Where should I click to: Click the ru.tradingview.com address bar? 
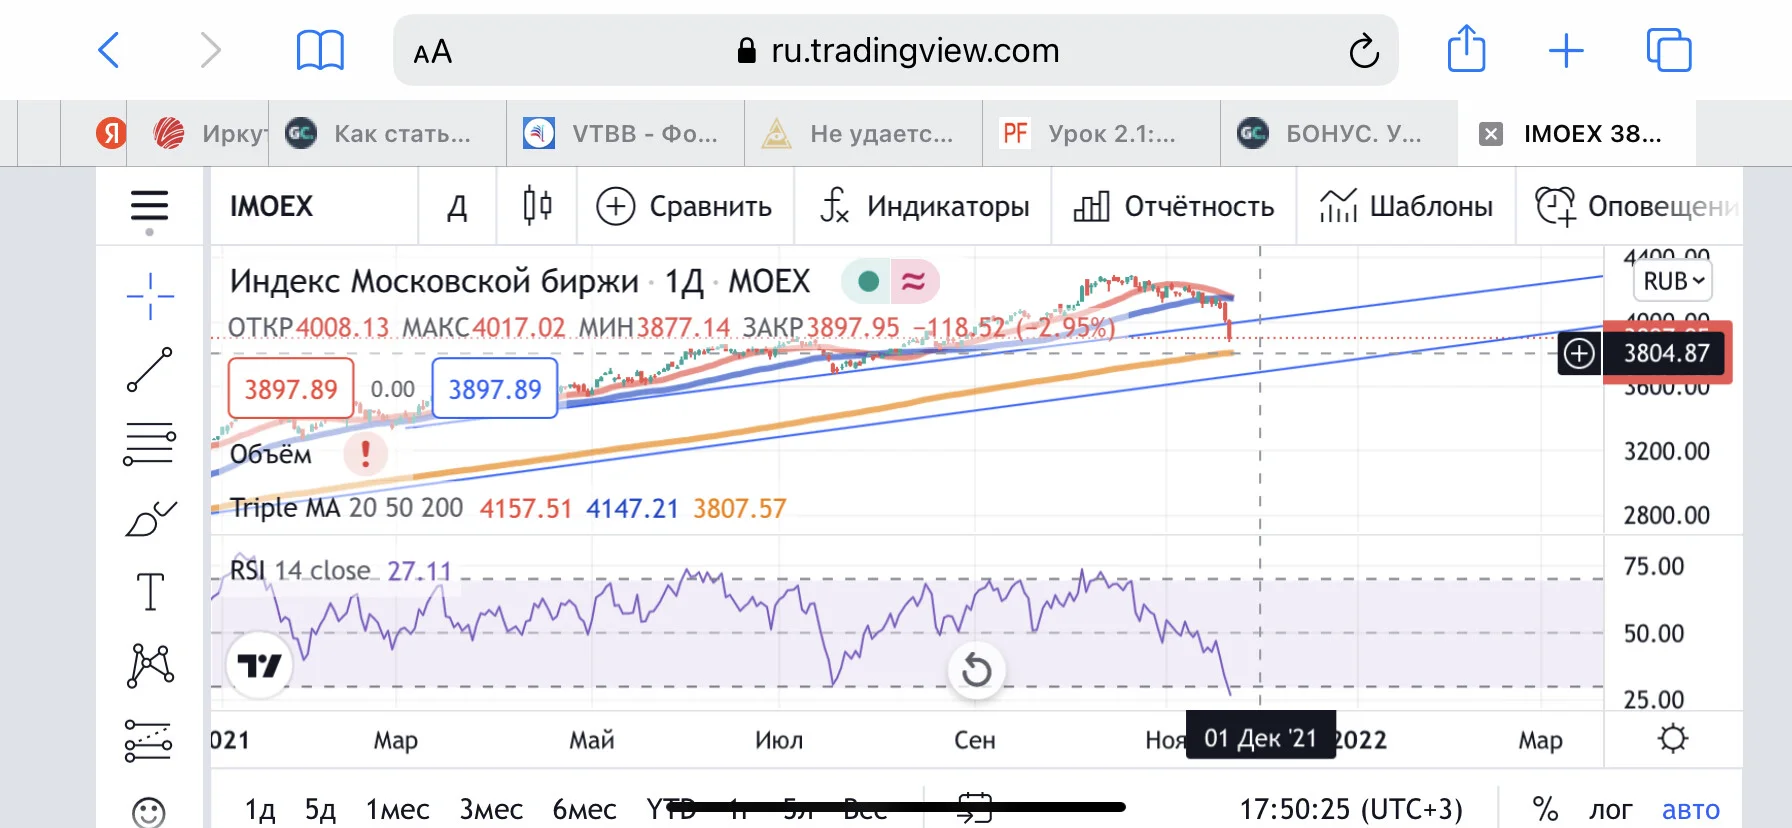point(896,50)
